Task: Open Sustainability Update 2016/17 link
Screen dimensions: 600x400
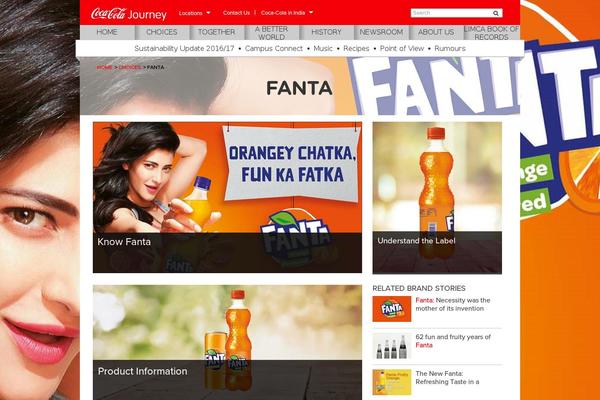Action: coord(184,49)
